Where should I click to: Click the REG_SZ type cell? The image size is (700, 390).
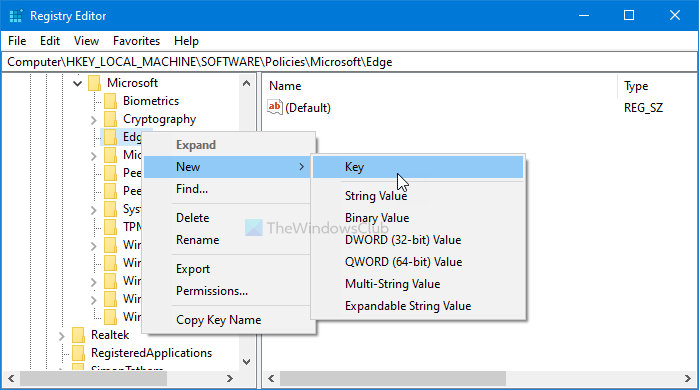pyautogui.click(x=643, y=108)
